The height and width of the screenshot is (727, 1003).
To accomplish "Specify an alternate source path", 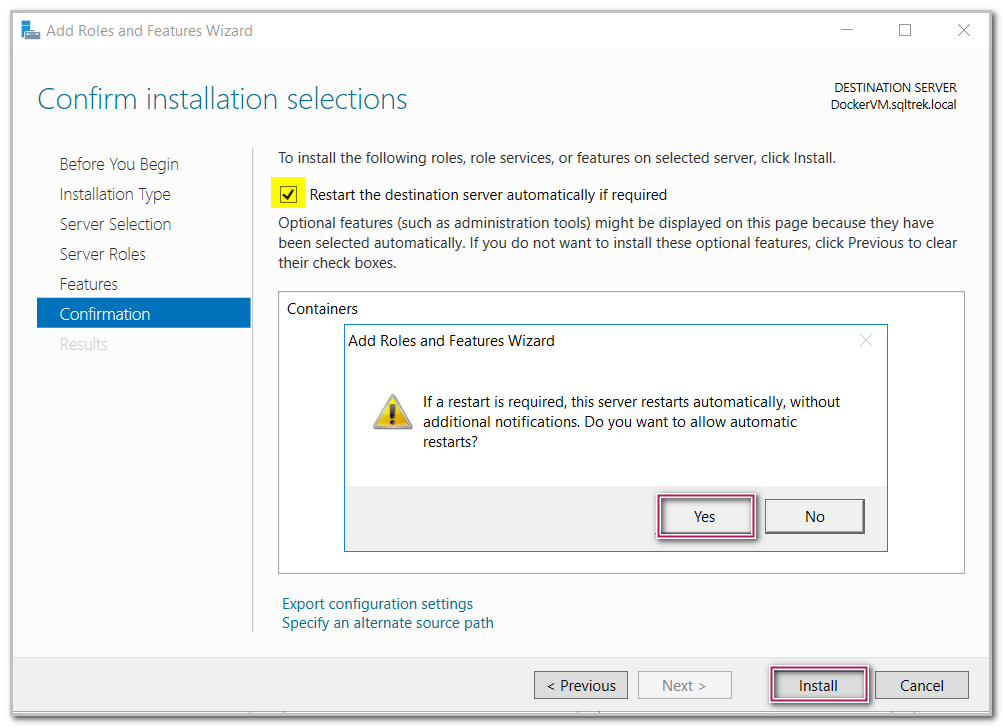I will tap(387, 622).
